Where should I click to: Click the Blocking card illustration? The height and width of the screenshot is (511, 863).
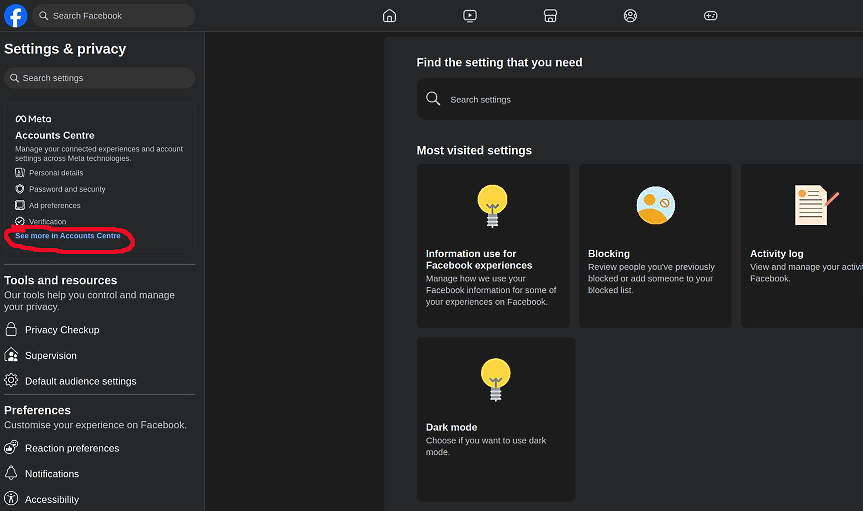click(656, 205)
